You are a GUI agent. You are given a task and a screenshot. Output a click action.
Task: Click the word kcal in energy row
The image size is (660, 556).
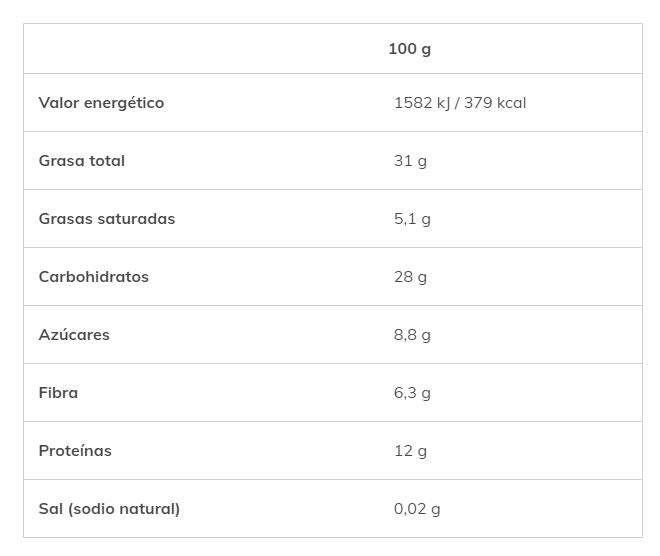[511, 103]
